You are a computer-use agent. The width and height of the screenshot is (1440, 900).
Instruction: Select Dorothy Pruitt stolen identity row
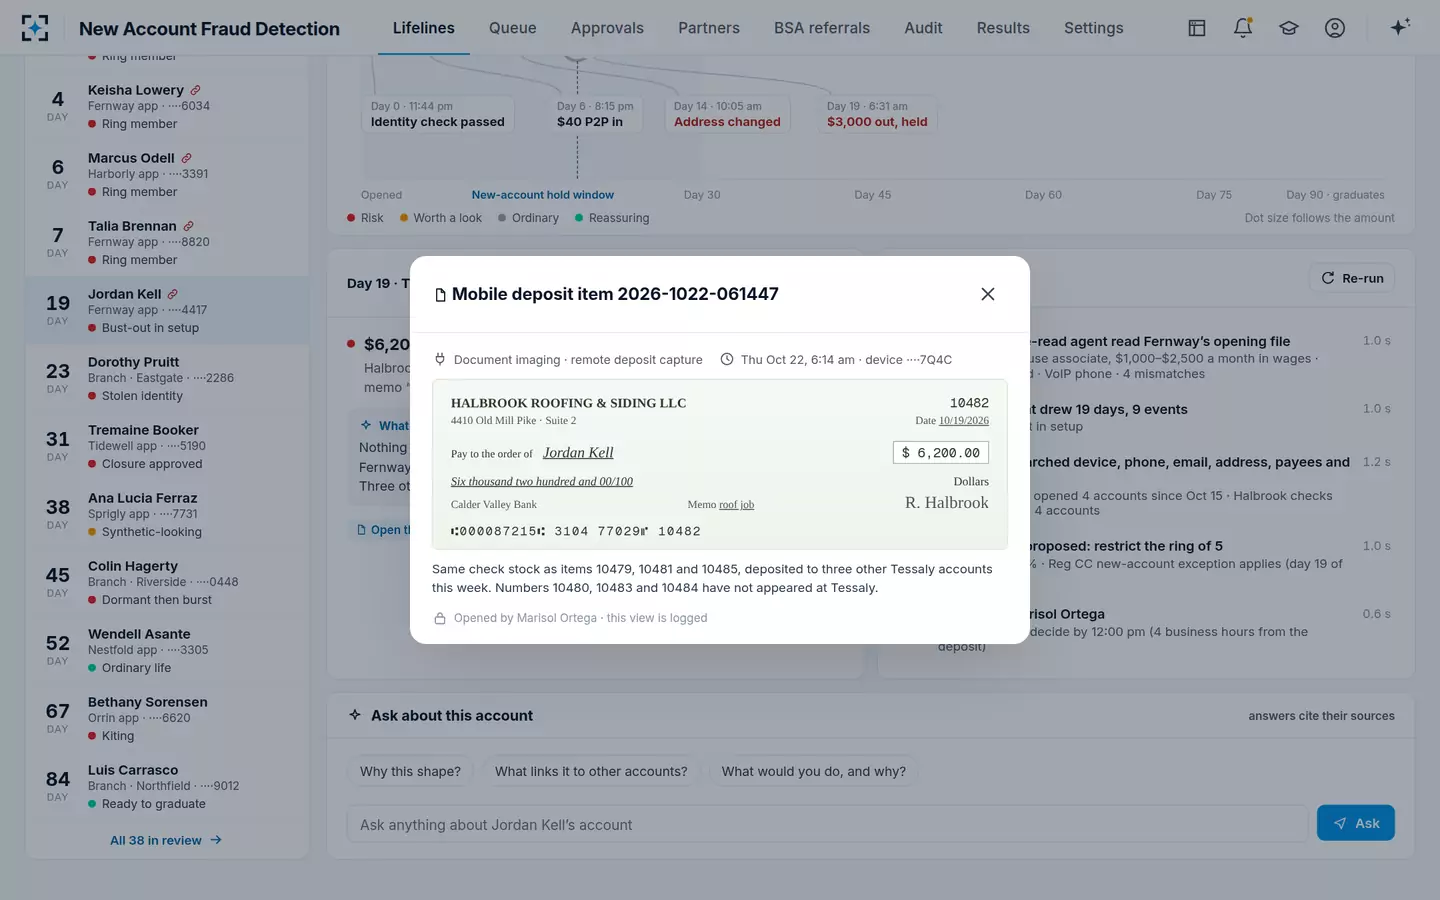coord(167,378)
